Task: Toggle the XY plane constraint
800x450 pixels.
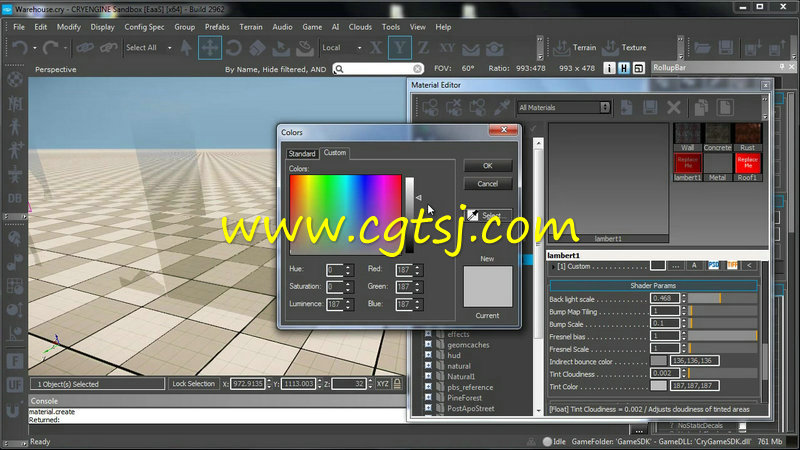Action: 447,48
